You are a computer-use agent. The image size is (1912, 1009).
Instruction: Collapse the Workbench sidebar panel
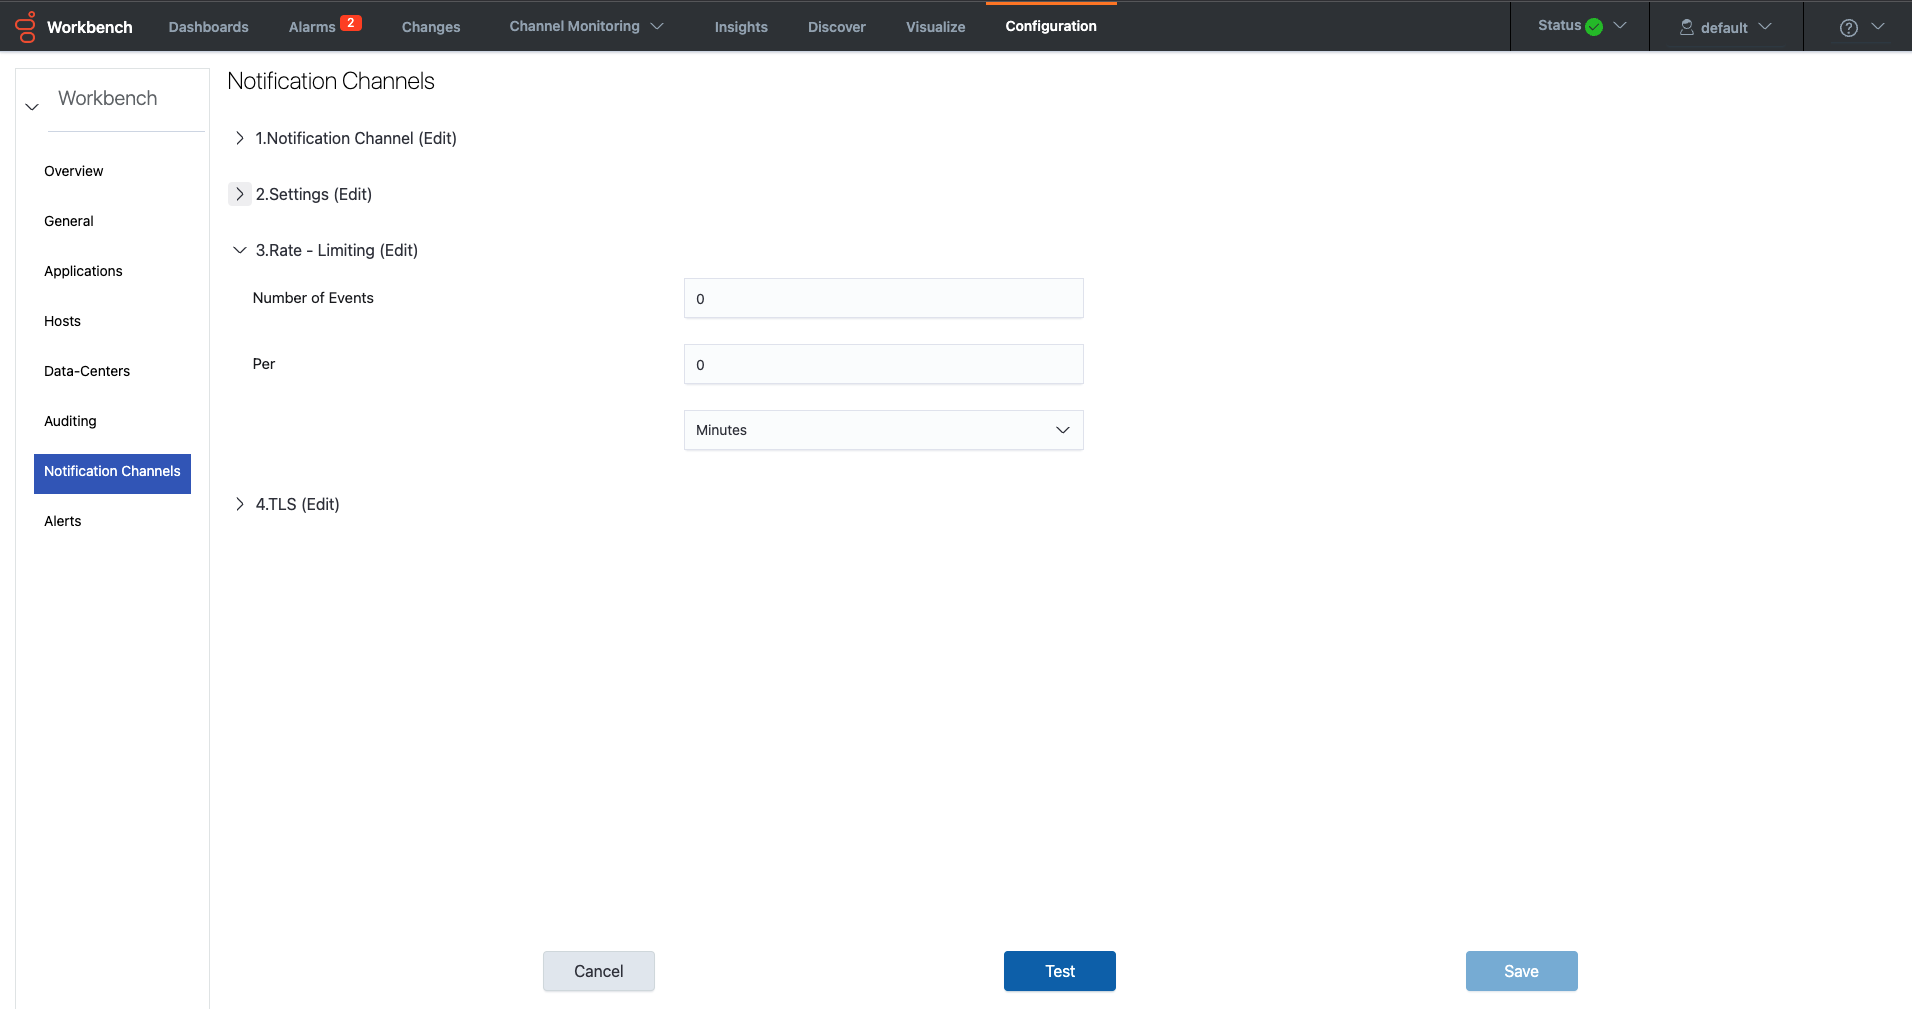[31, 105]
